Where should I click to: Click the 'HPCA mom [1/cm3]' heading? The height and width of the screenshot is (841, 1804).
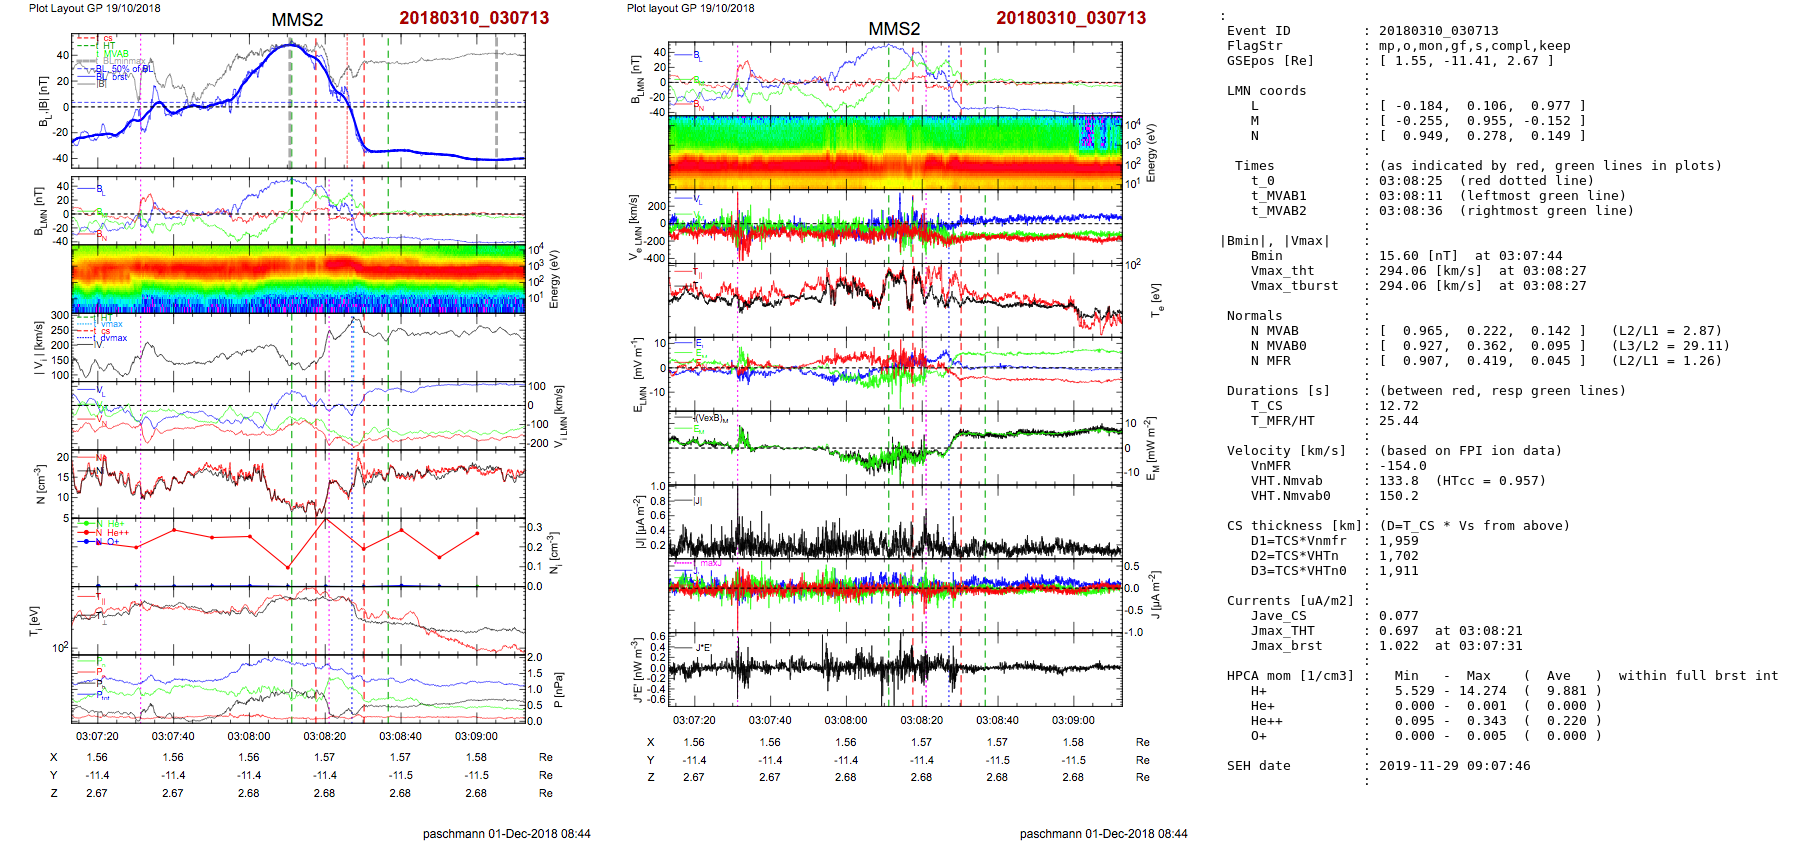click(x=1291, y=676)
